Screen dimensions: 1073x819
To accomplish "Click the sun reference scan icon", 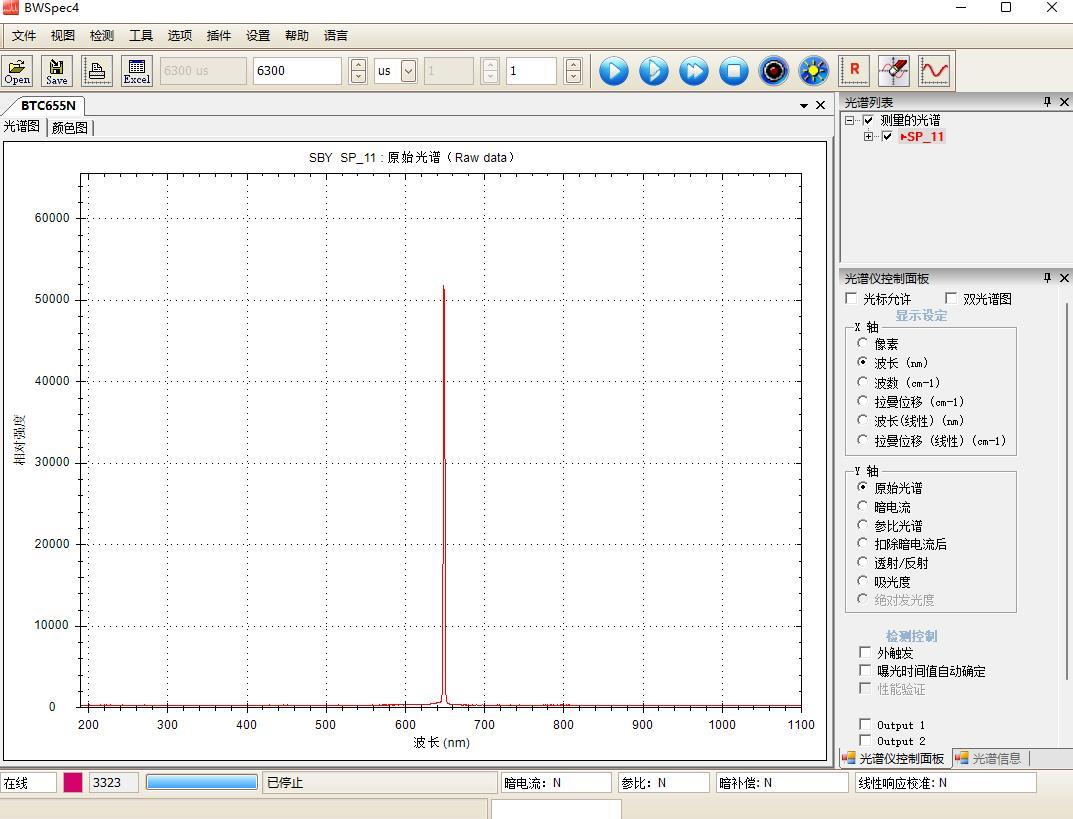I will tap(814, 71).
